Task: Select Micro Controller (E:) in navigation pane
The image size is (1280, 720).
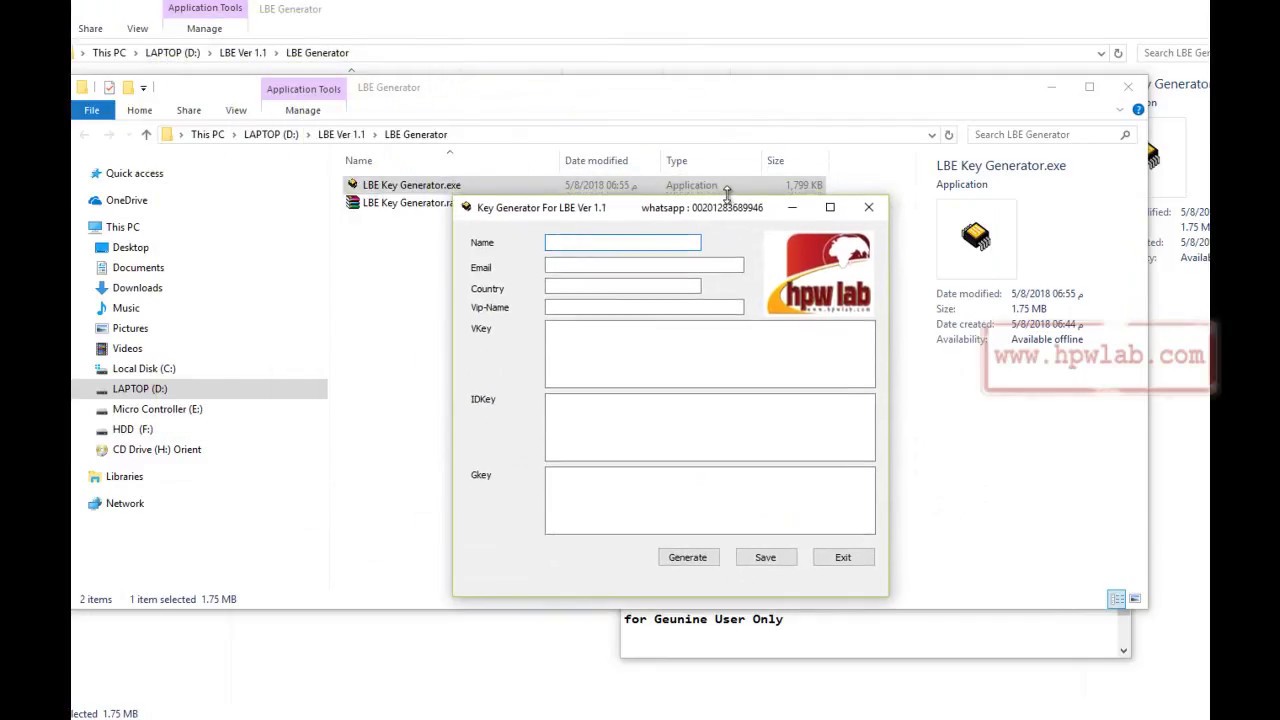Action: coord(157,409)
